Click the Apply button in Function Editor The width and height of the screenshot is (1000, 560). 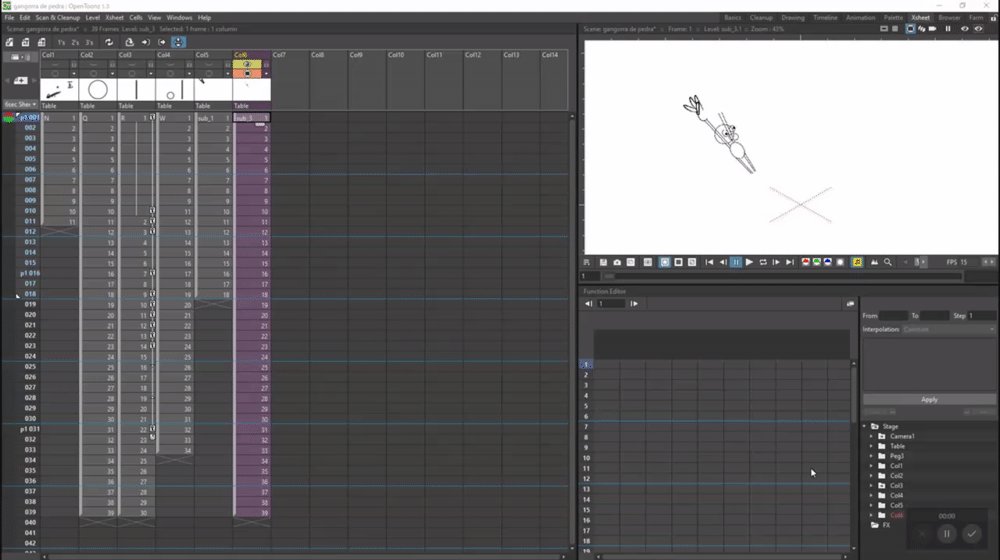click(x=929, y=399)
